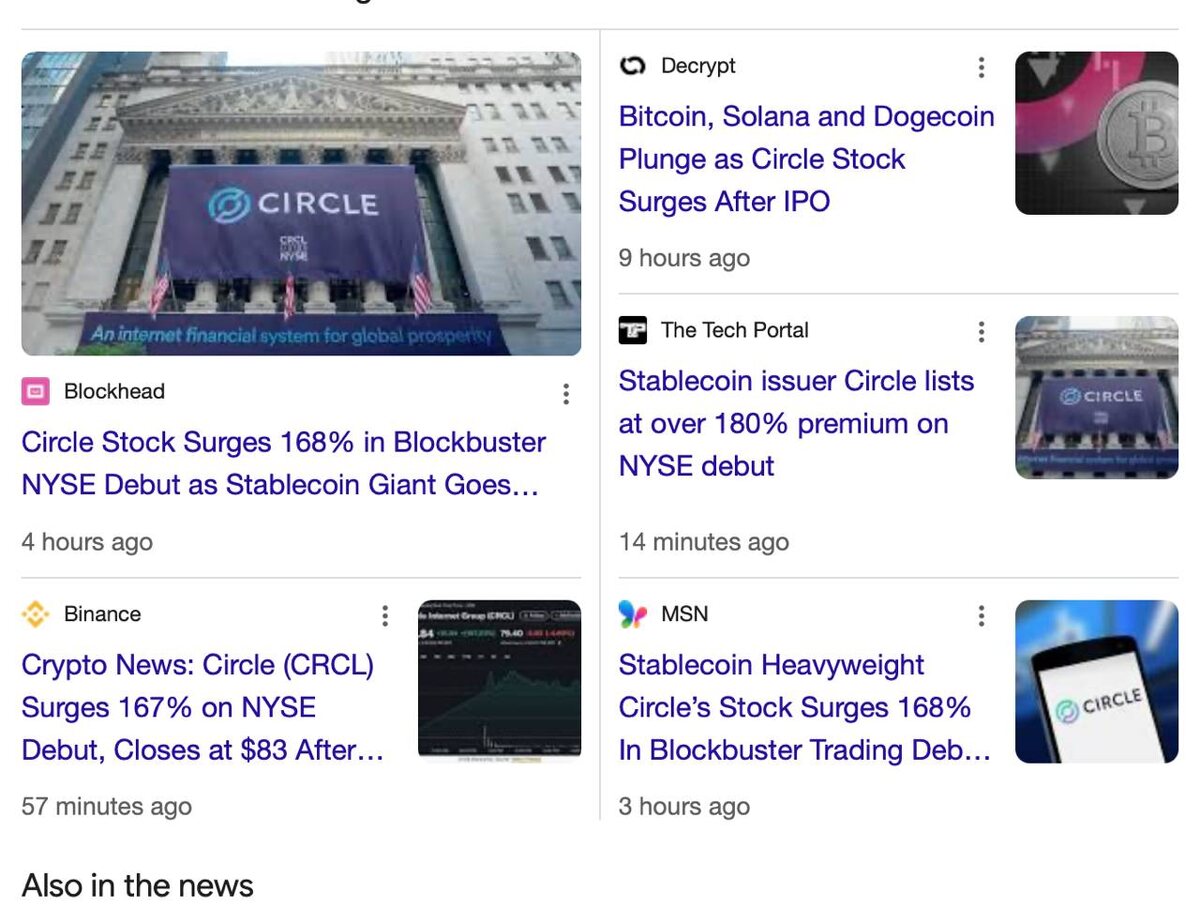
Task: Click the Binance source name
Action: pos(102,614)
